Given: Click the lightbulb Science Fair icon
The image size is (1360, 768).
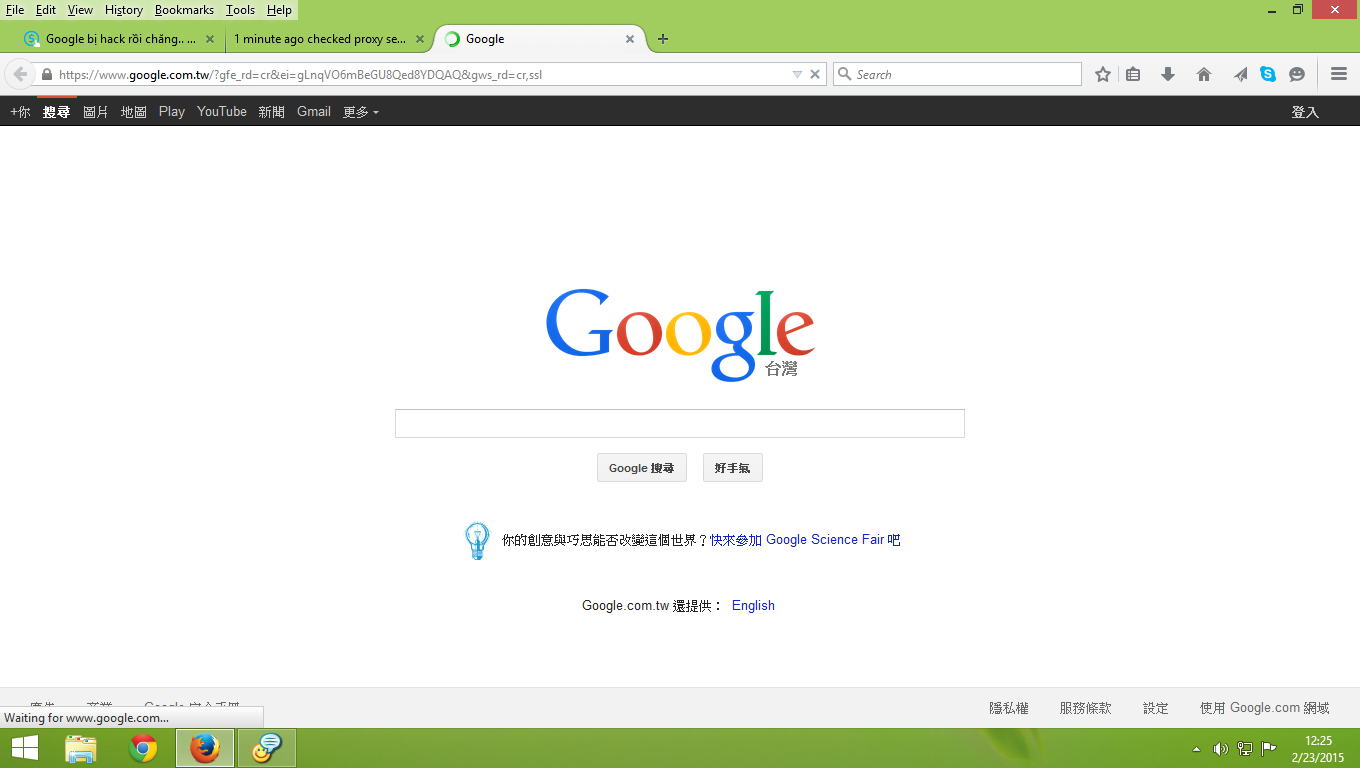Looking at the screenshot, I should click(477, 540).
